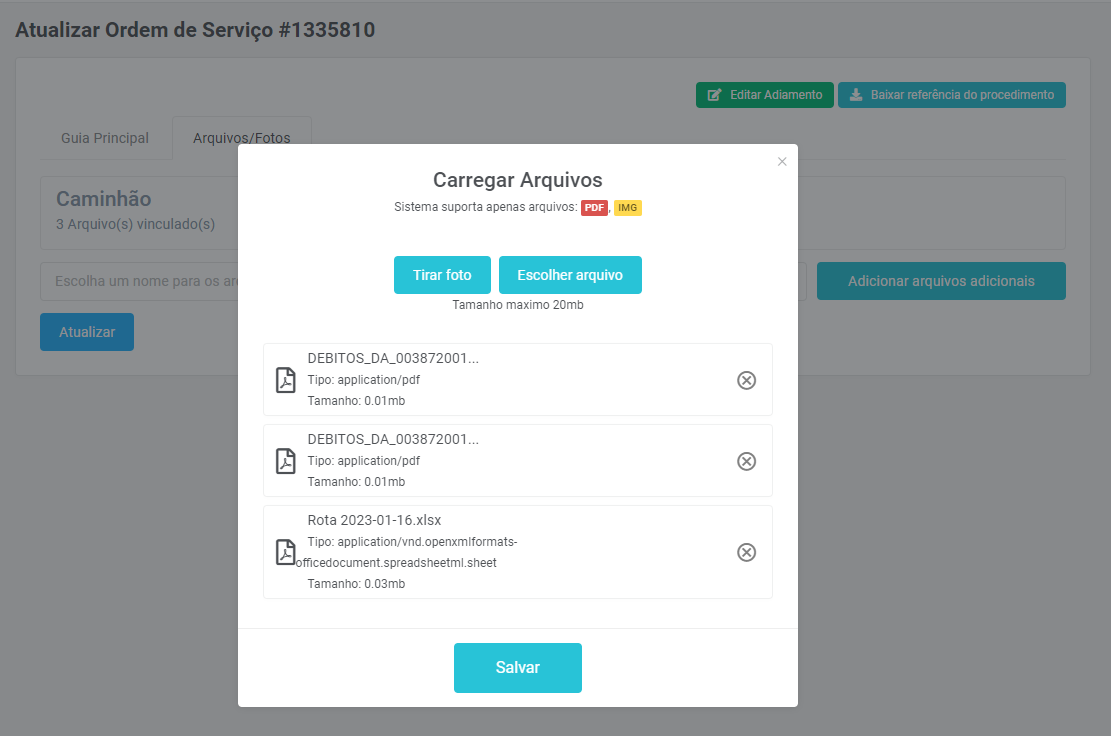Click the file icon of second DEBITOS_DA entry
This screenshot has height=736, width=1111.
coord(286,461)
